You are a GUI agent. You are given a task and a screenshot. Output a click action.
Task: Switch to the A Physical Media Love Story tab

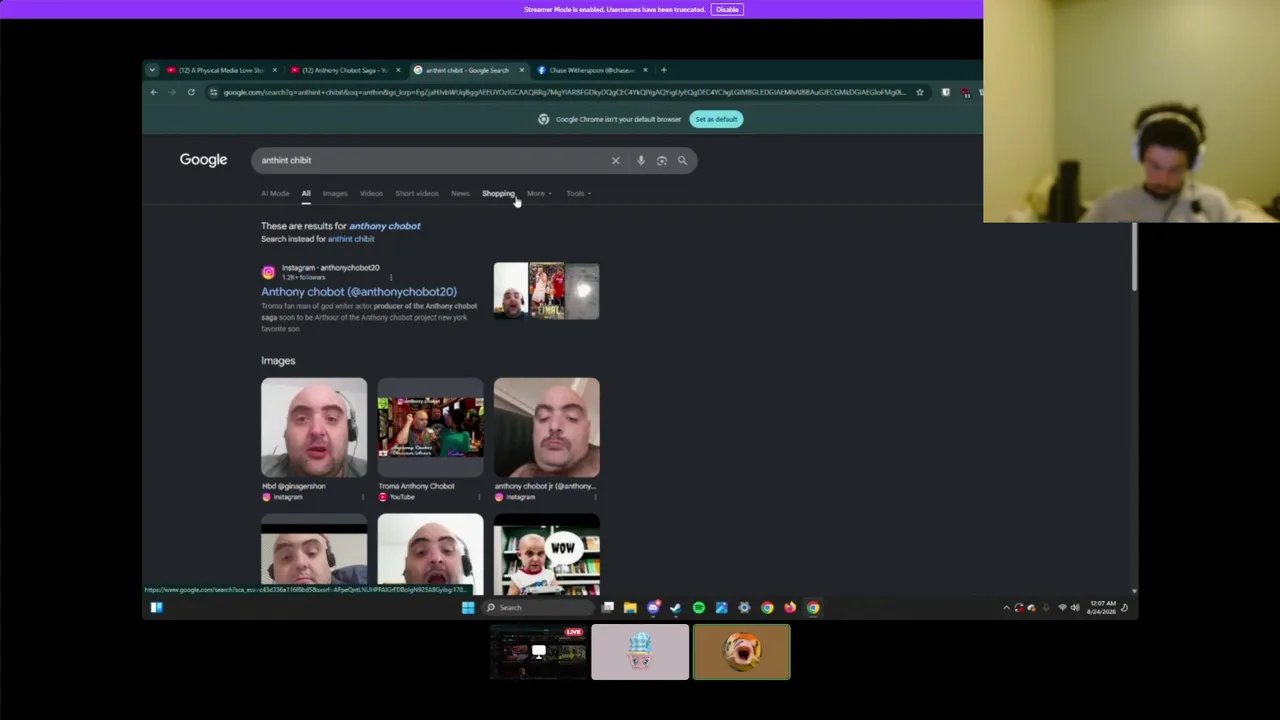[222, 70]
